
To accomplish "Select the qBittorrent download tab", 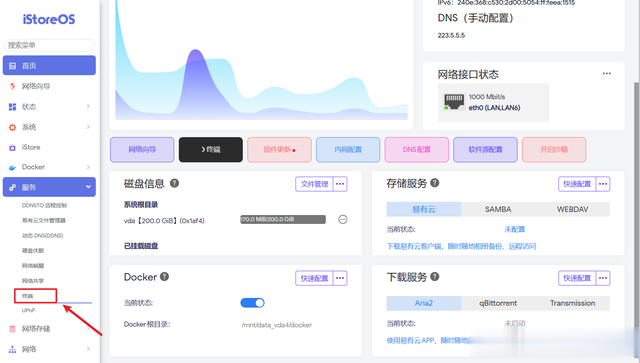I will (498, 303).
